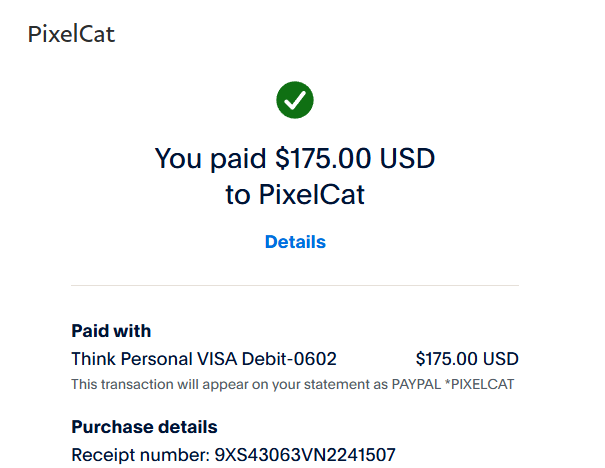Click the word "USD" in the main heading
605x468 pixels.
coord(410,158)
